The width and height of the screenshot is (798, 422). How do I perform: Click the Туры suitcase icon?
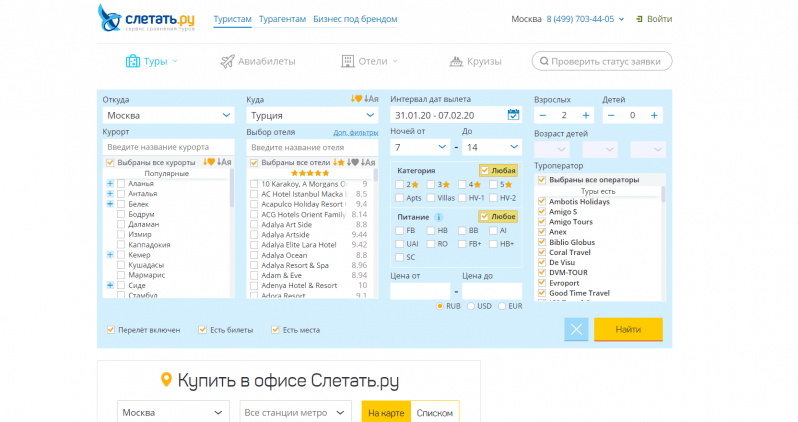coord(133,61)
